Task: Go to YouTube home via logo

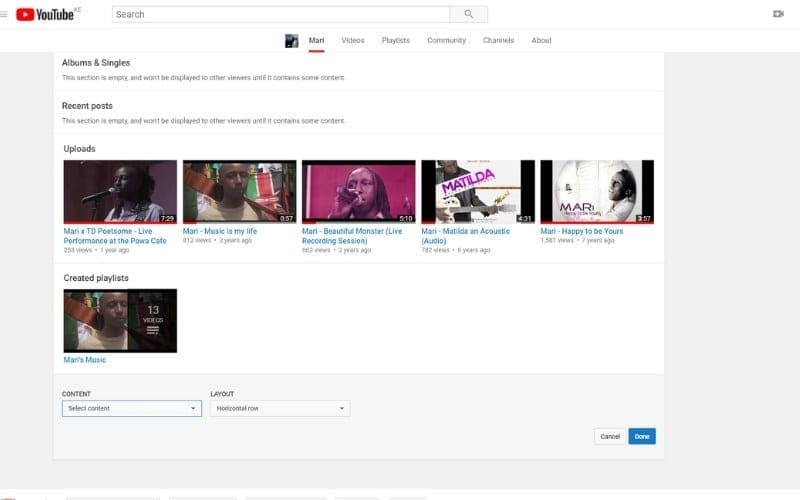Action: 45,14
